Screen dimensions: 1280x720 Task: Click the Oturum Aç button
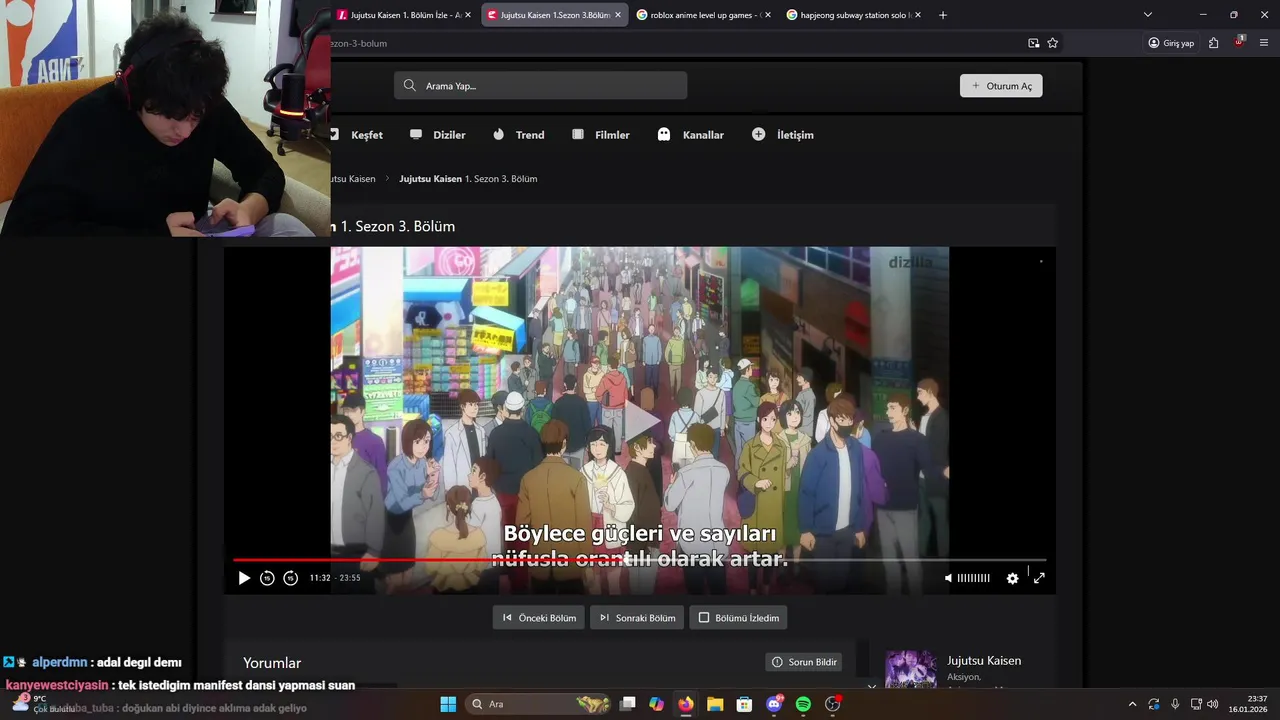[1001, 86]
